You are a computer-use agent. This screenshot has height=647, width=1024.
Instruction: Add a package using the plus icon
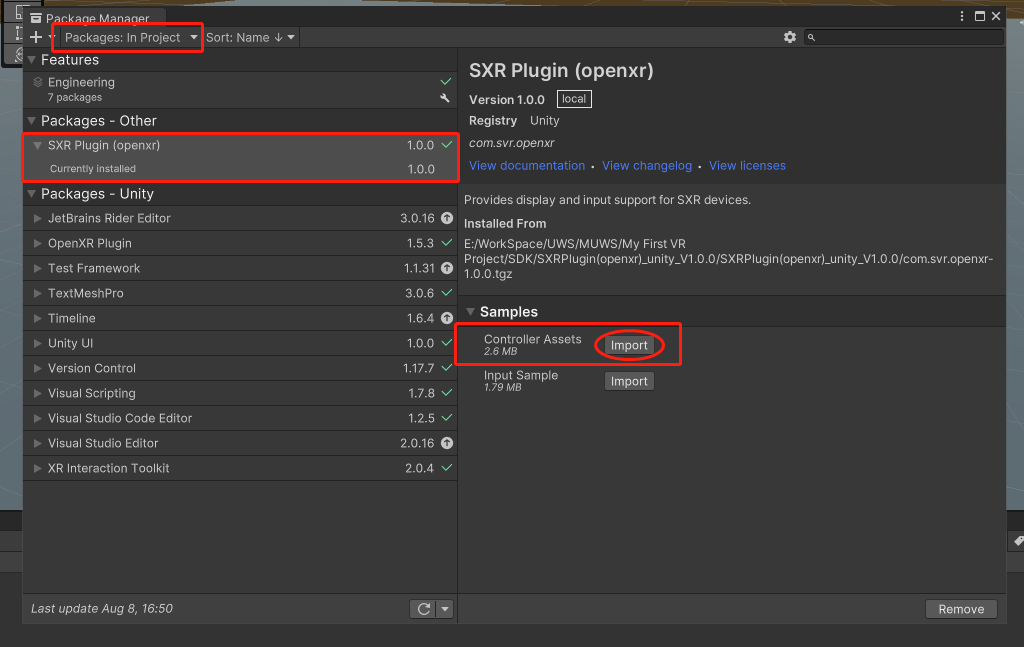pos(35,37)
